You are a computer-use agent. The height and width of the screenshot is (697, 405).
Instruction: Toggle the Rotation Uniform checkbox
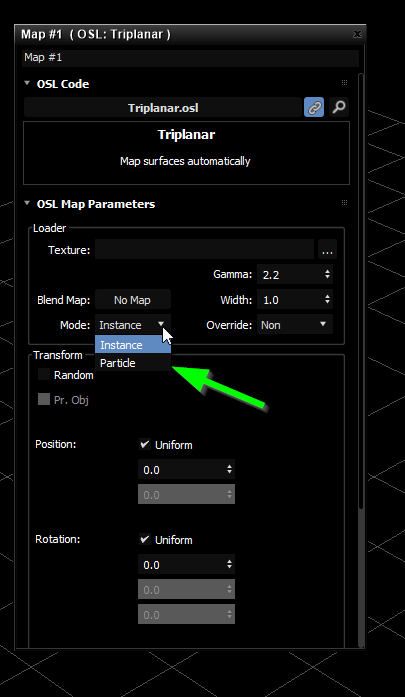pyautogui.click(x=144, y=539)
